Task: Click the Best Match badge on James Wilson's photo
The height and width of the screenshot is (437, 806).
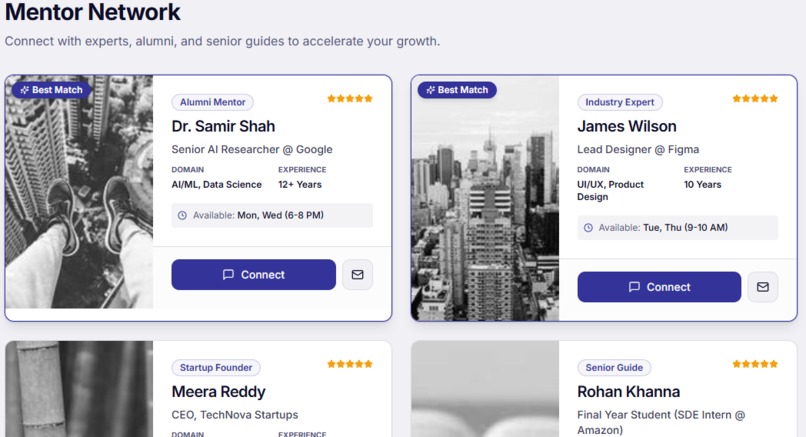Action: click(457, 90)
